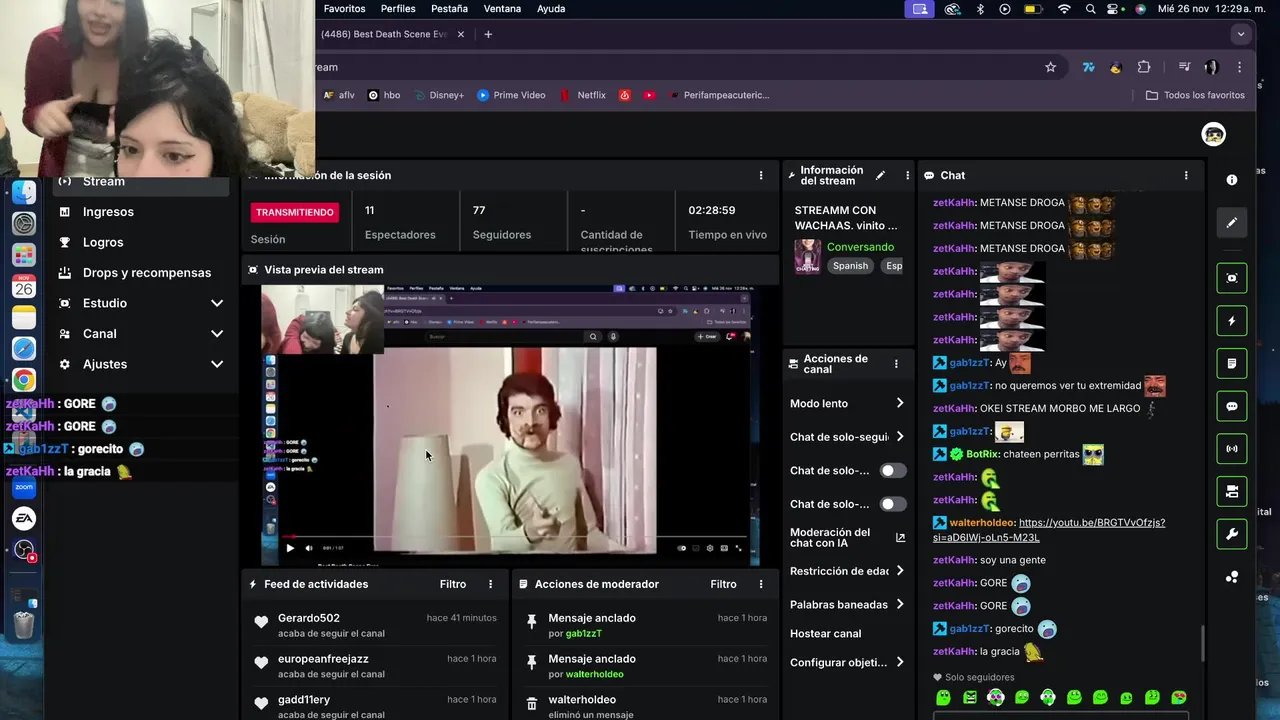Open walterholdeo's youtu.be link in chat
This screenshot has width=1280, height=720.
(x=1048, y=530)
